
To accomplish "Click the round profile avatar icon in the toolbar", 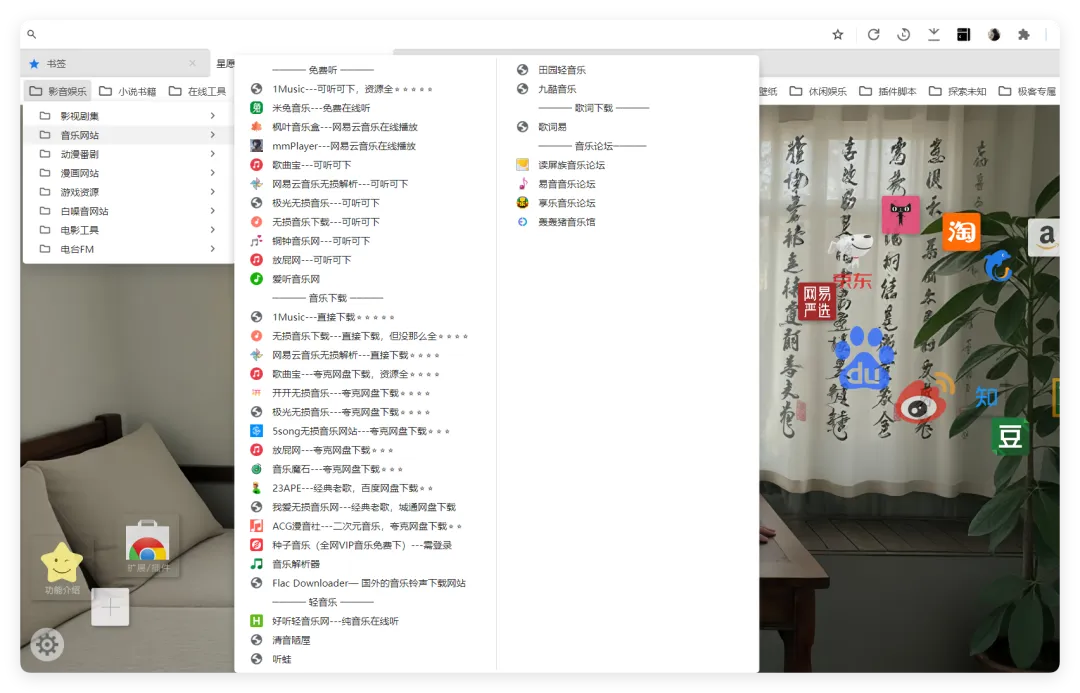I will tap(994, 34).
